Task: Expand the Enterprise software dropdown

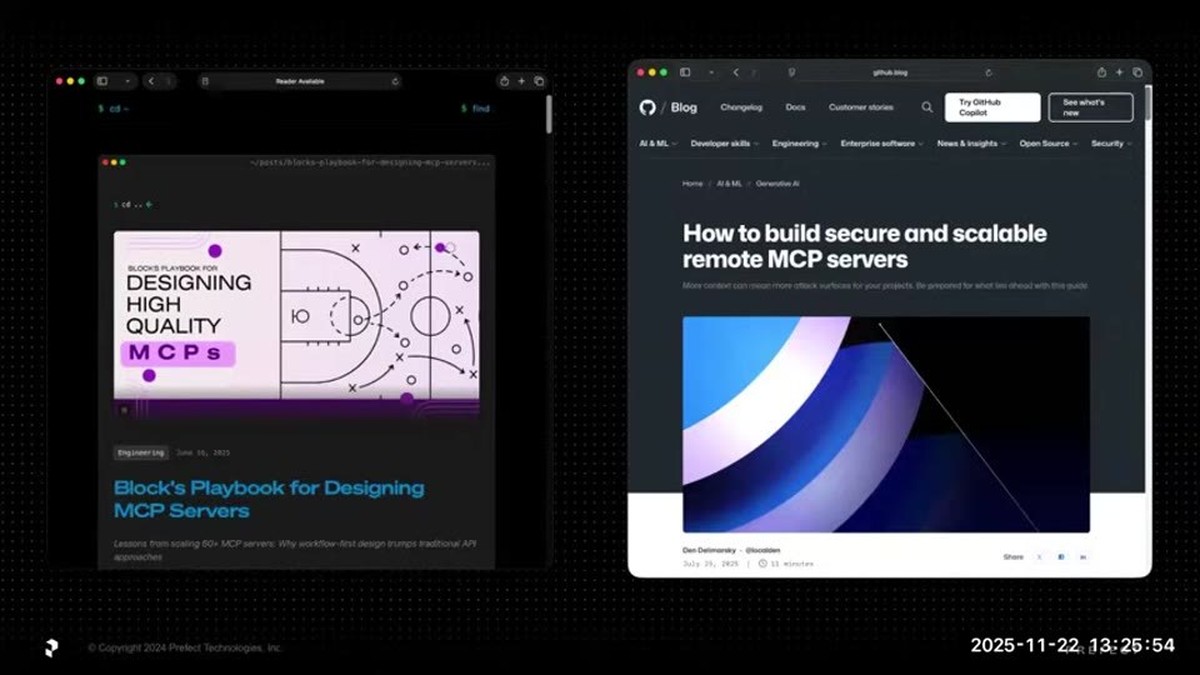Action: point(882,144)
